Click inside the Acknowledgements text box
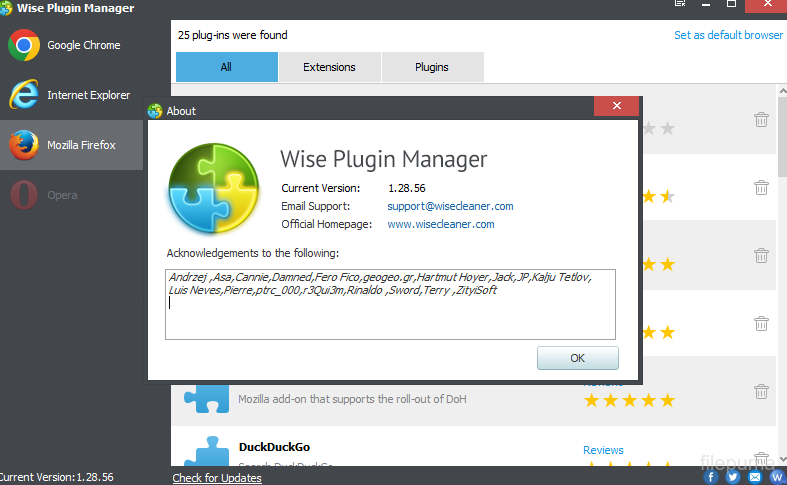The width and height of the screenshot is (787, 485). [390, 304]
